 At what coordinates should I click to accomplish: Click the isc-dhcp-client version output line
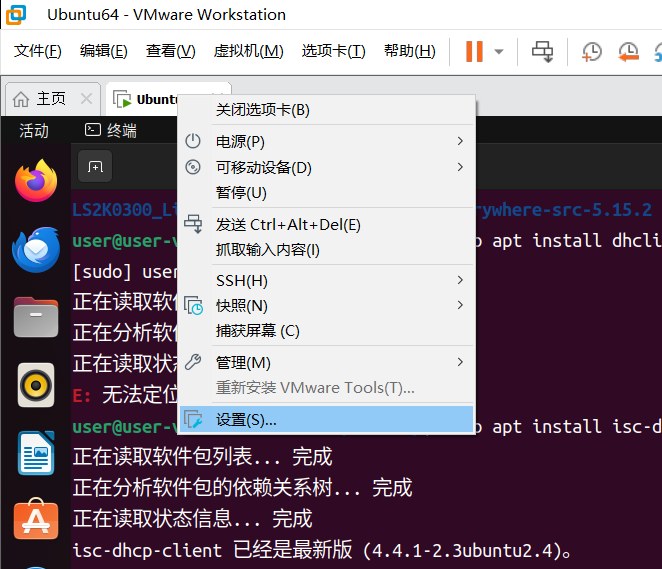(323, 550)
